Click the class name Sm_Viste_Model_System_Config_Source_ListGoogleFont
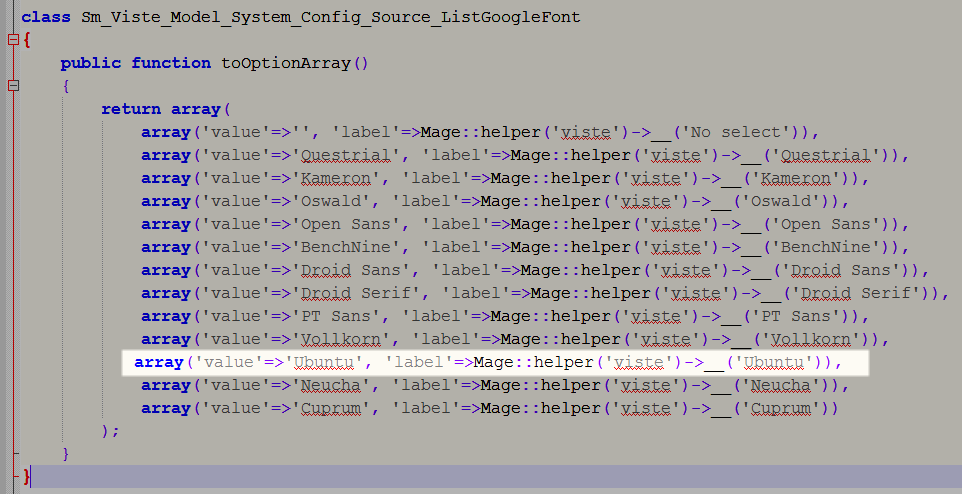The width and height of the screenshot is (962, 494). (331, 17)
